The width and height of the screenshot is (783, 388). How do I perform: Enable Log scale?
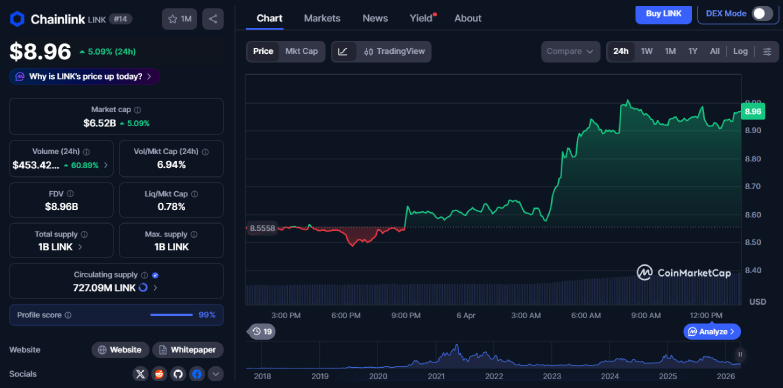coord(741,51)
